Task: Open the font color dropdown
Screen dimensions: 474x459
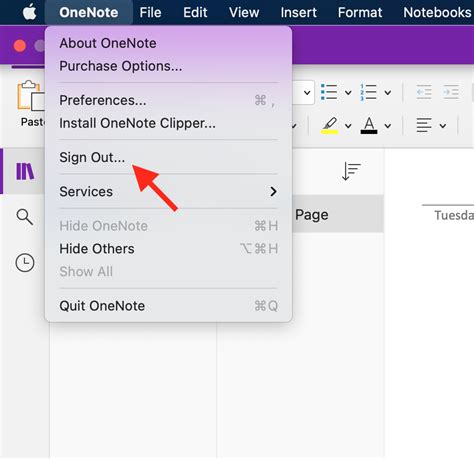Action: pyautogui.click(x=388, y=126)
